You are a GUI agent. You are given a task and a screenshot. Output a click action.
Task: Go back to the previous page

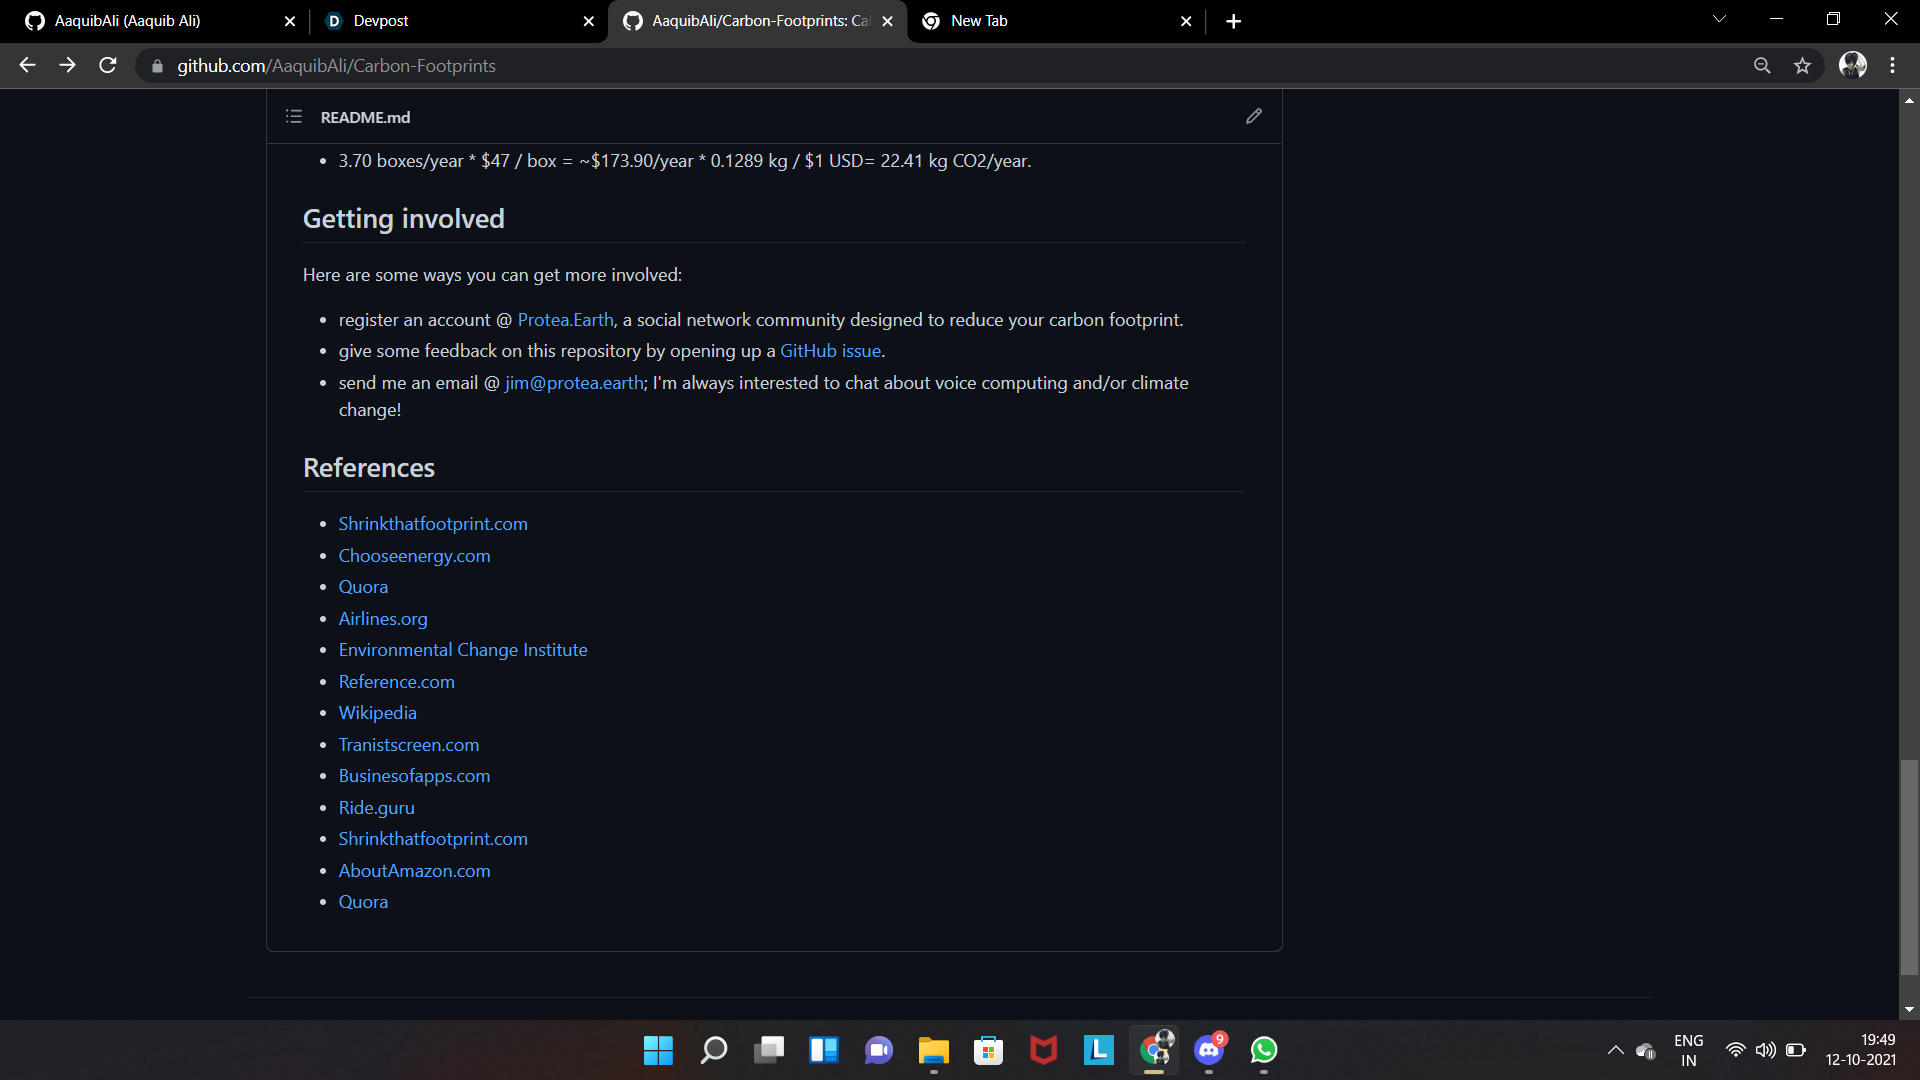click(x=27, y=66)
